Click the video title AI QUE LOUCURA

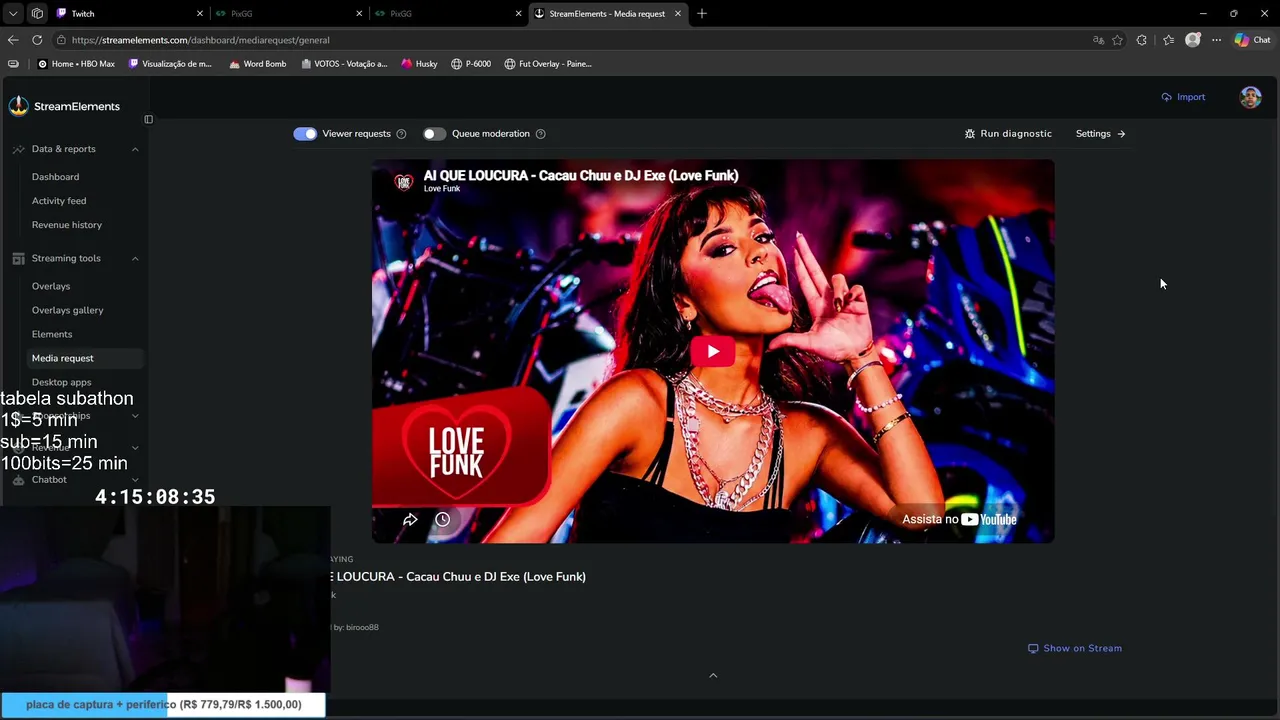(581, 175)
